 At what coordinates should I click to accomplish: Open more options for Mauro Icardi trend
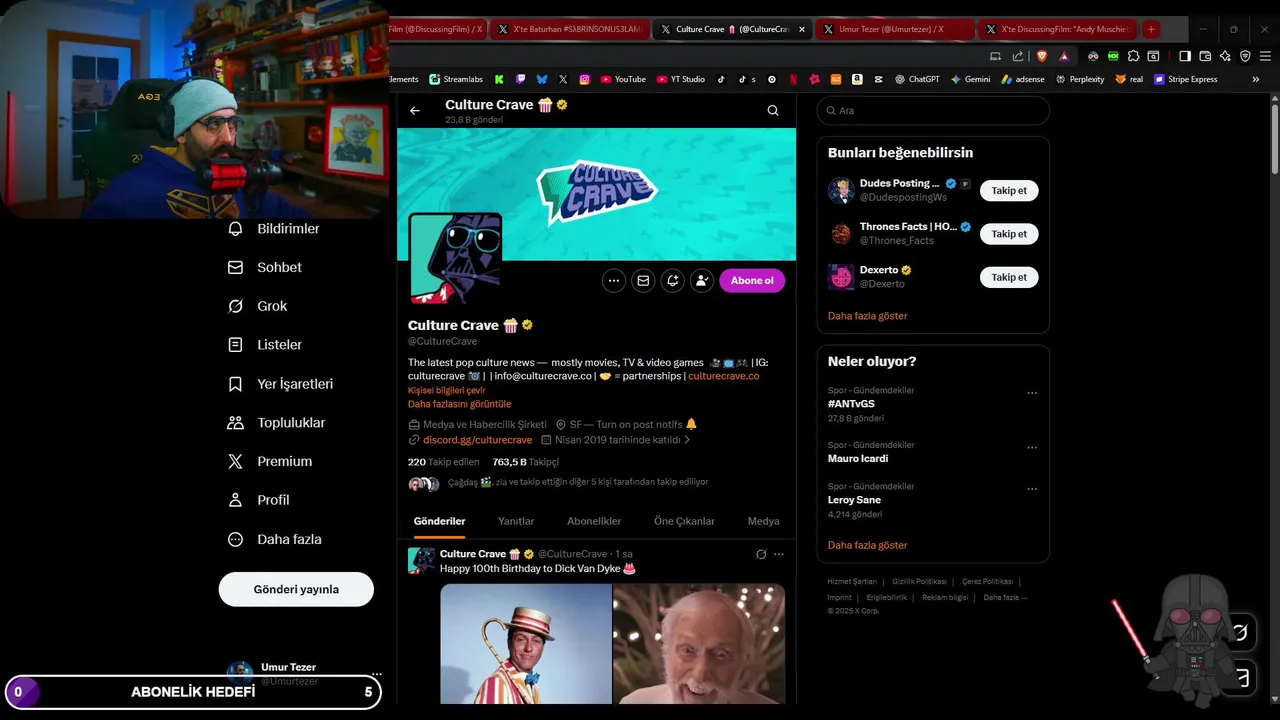tap(1032, 448)
